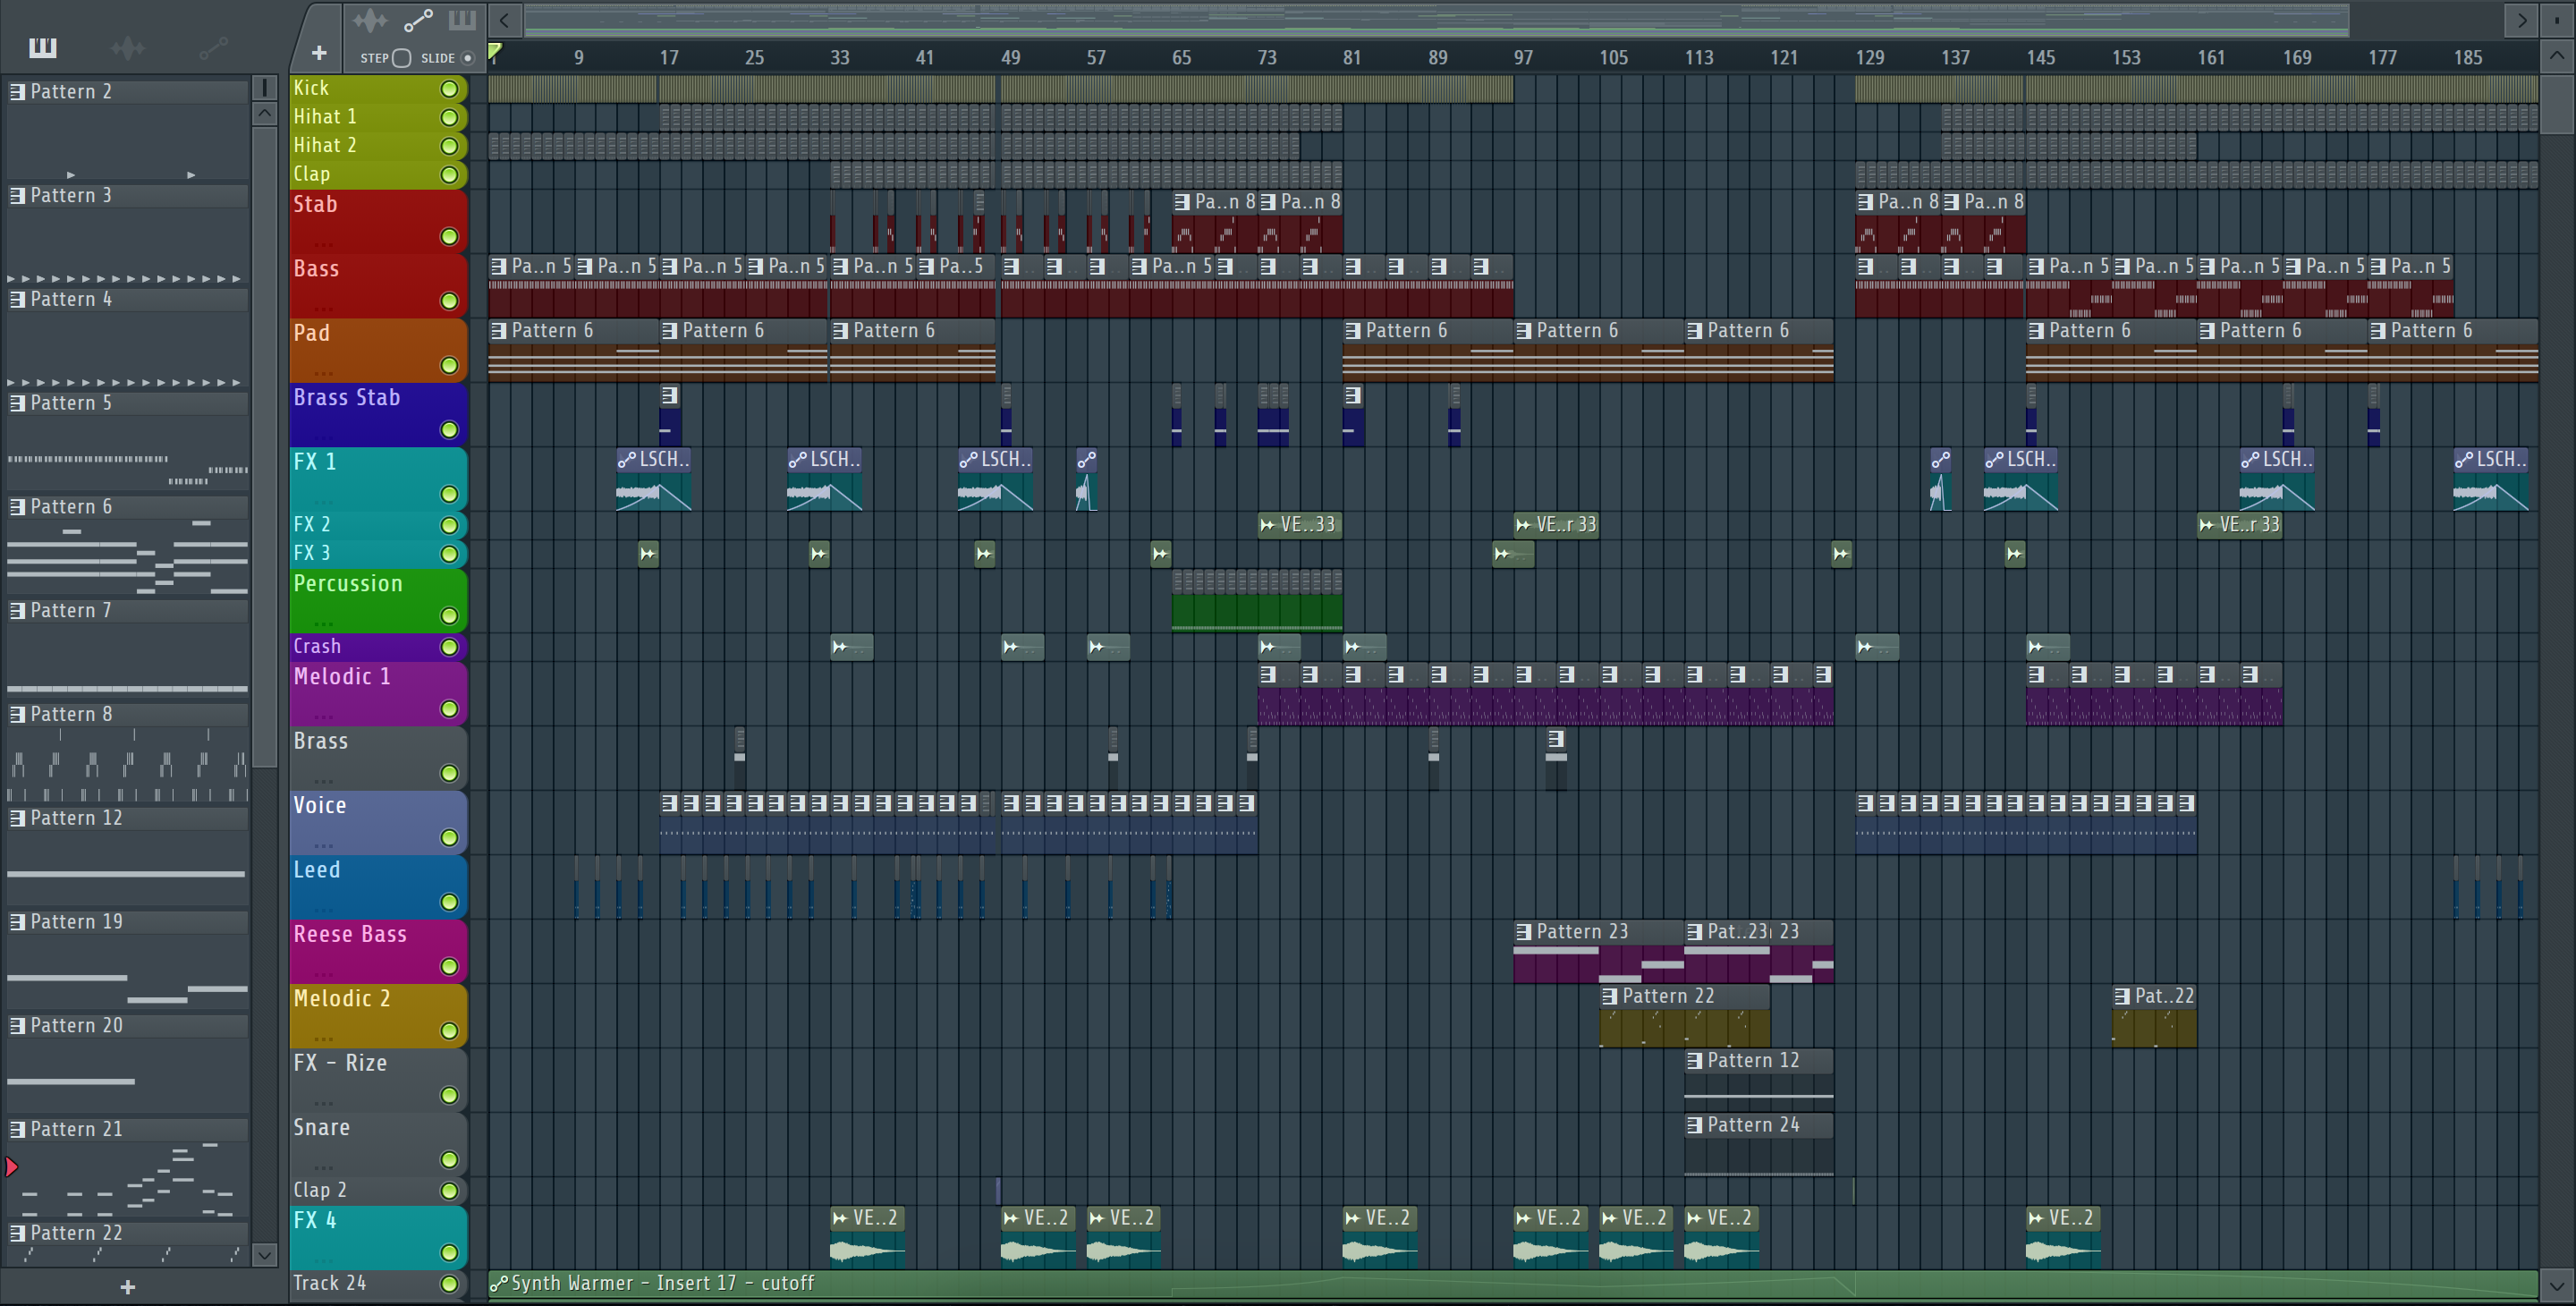Mute the Kick track

coord(450,89)
